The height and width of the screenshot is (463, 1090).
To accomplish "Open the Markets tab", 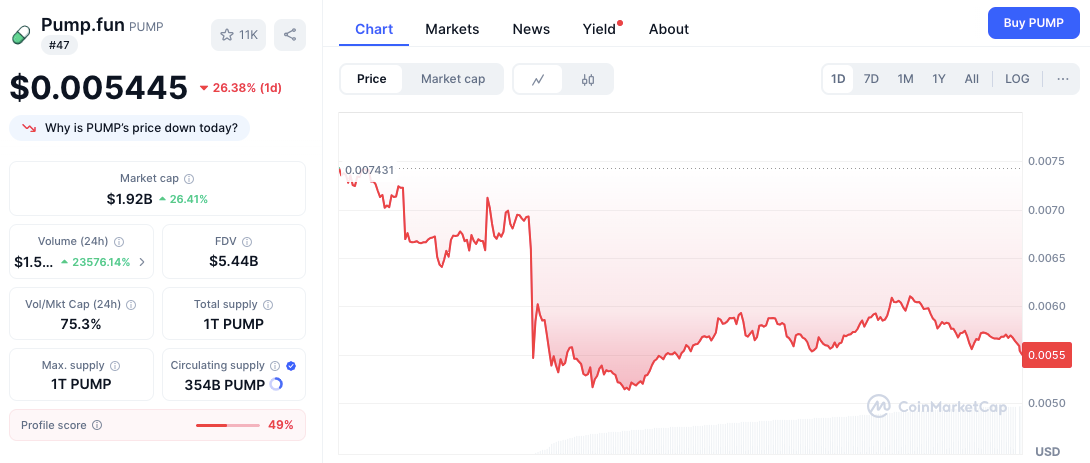I will [452, 29].
